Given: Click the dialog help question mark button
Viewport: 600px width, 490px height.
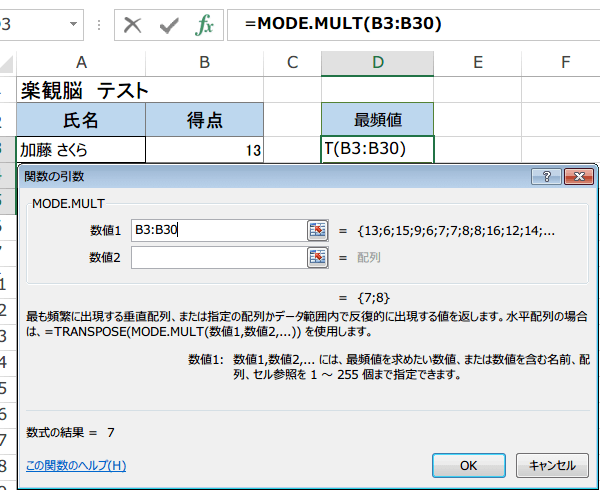Looking at the screenshot, I should point(546,177).
